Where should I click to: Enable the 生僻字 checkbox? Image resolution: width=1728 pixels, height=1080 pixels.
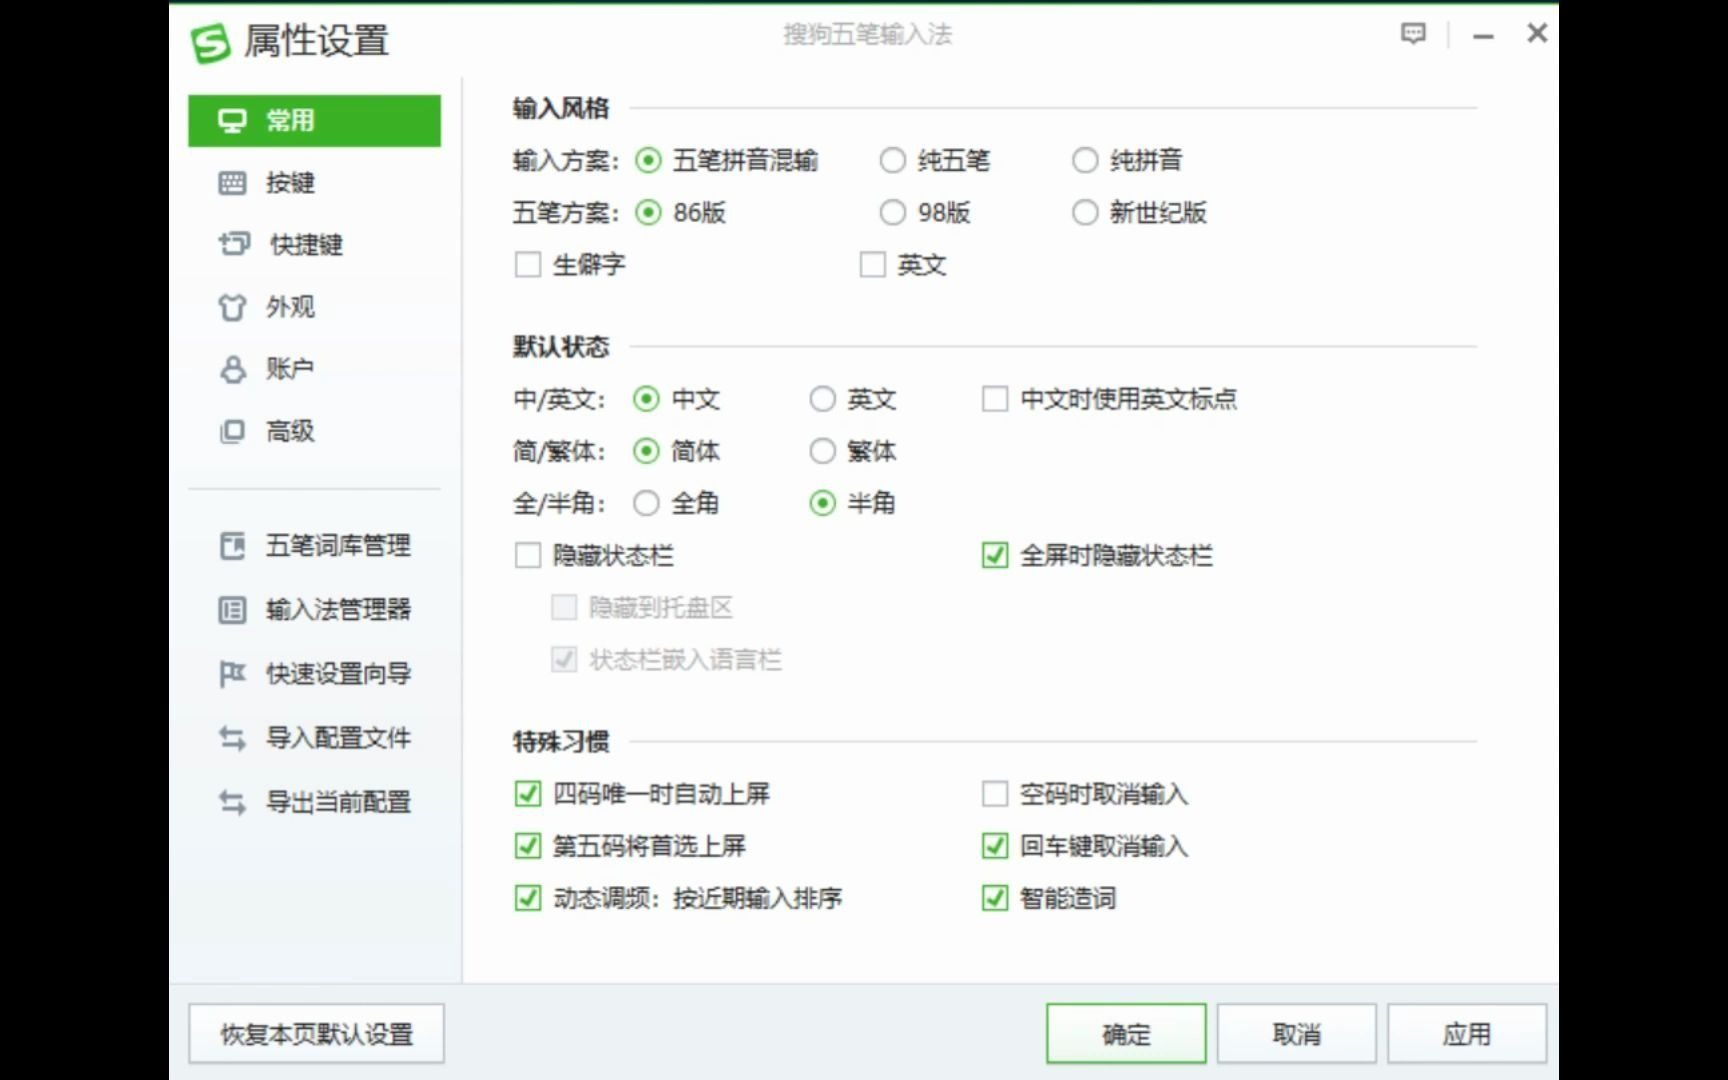(x=527, y=264)
